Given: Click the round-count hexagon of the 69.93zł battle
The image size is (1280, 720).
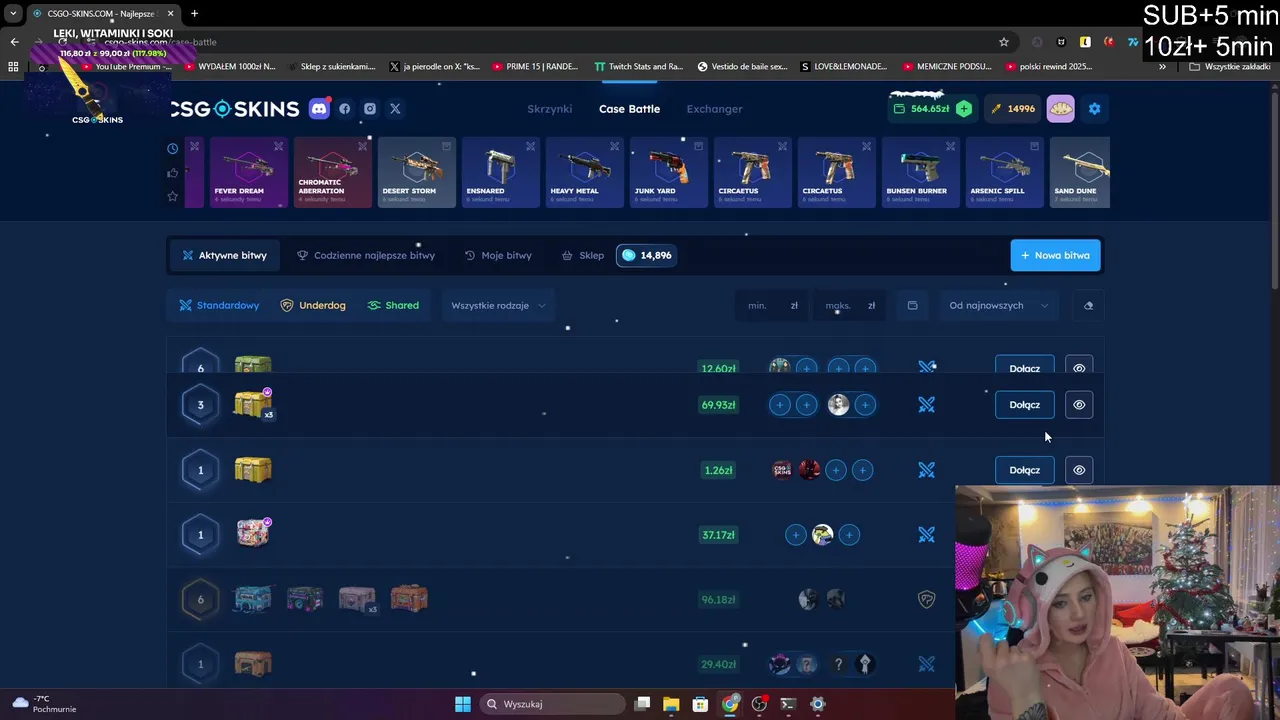Looking at the screenshot, I should click(200, 405).
